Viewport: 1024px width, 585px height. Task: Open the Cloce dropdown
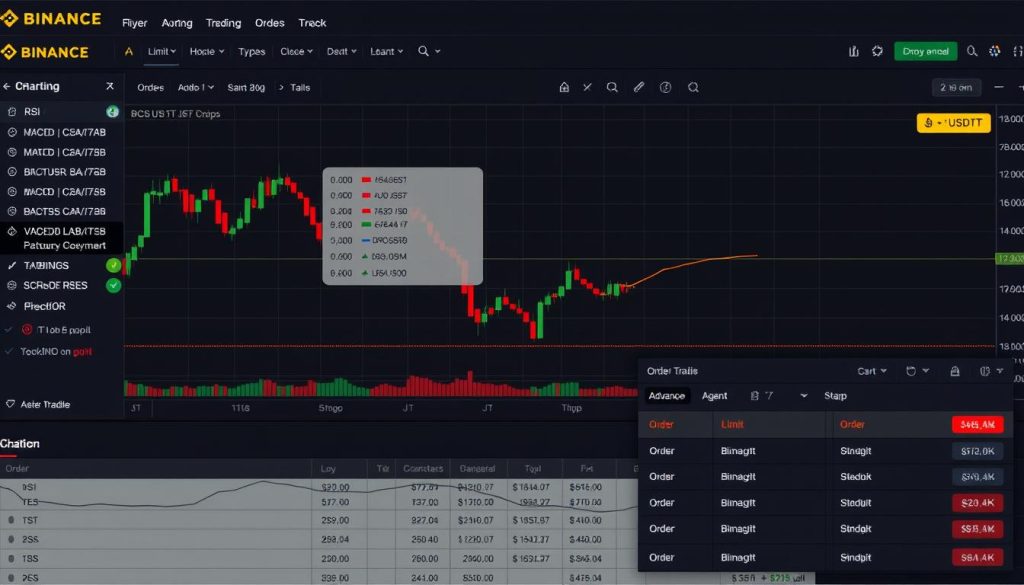click(x=296, y=52)
